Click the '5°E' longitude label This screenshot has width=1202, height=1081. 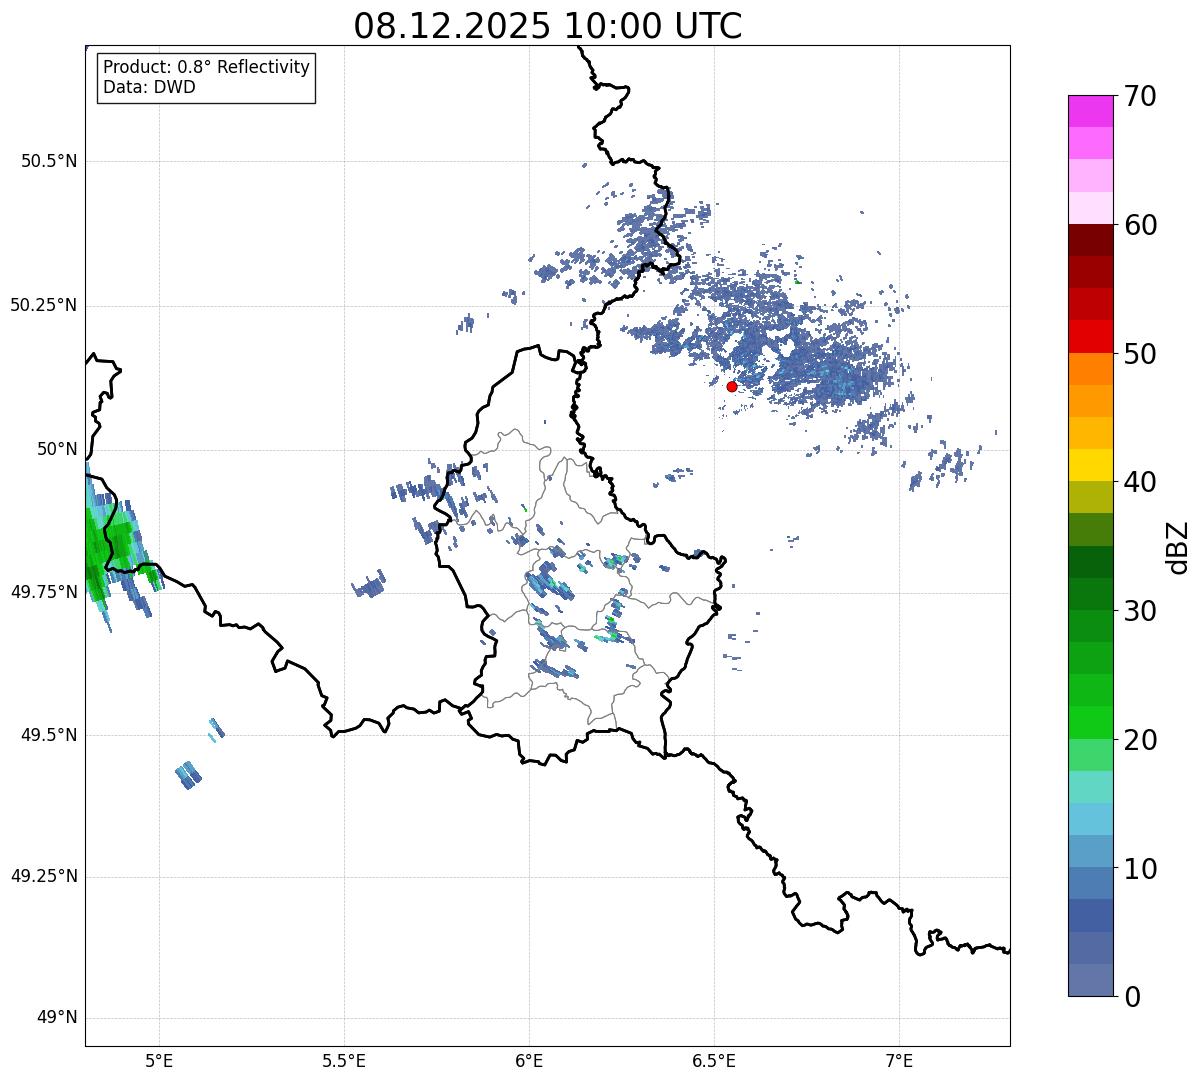point(159,1060)
